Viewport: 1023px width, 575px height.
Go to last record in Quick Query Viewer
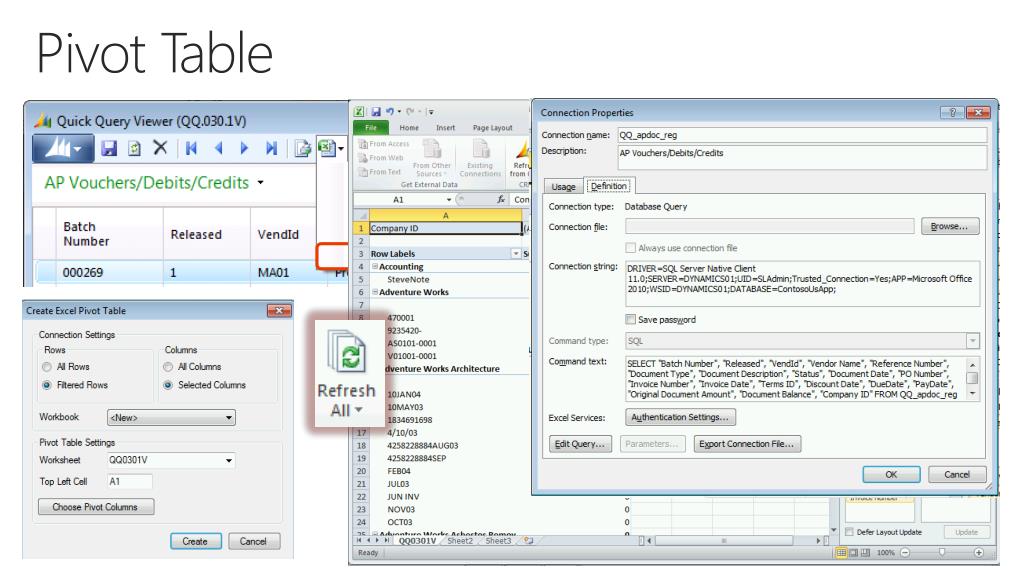click(x=271, y=149)
